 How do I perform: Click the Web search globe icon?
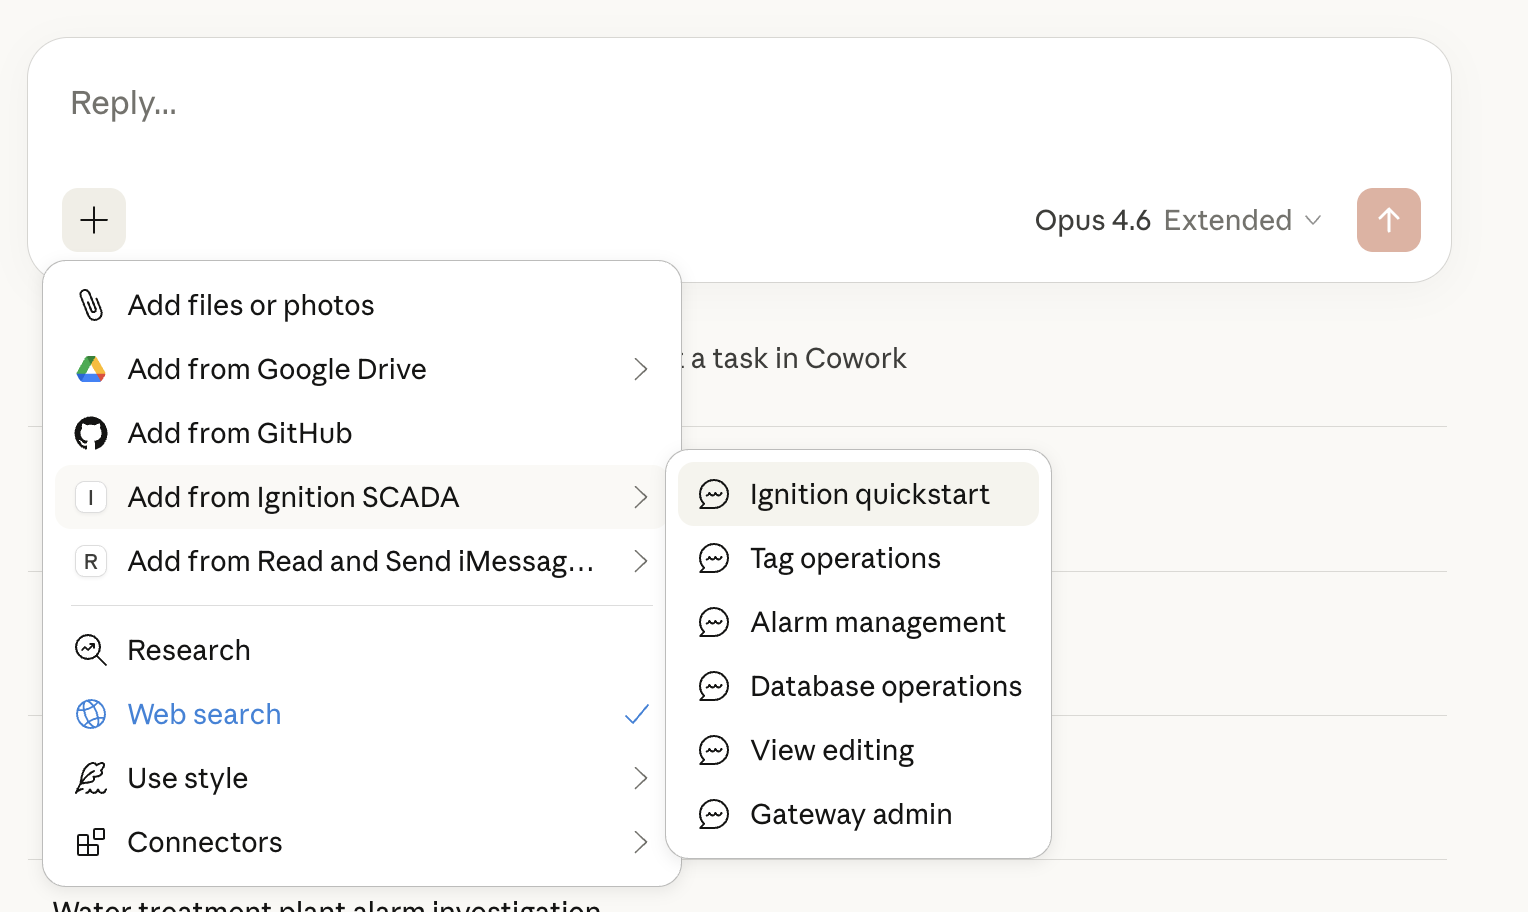(x=91, y=714)
